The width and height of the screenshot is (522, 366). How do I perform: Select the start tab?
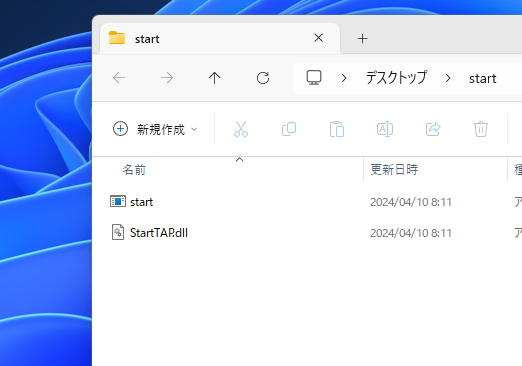pyautogui.click(x=220, y=38)
